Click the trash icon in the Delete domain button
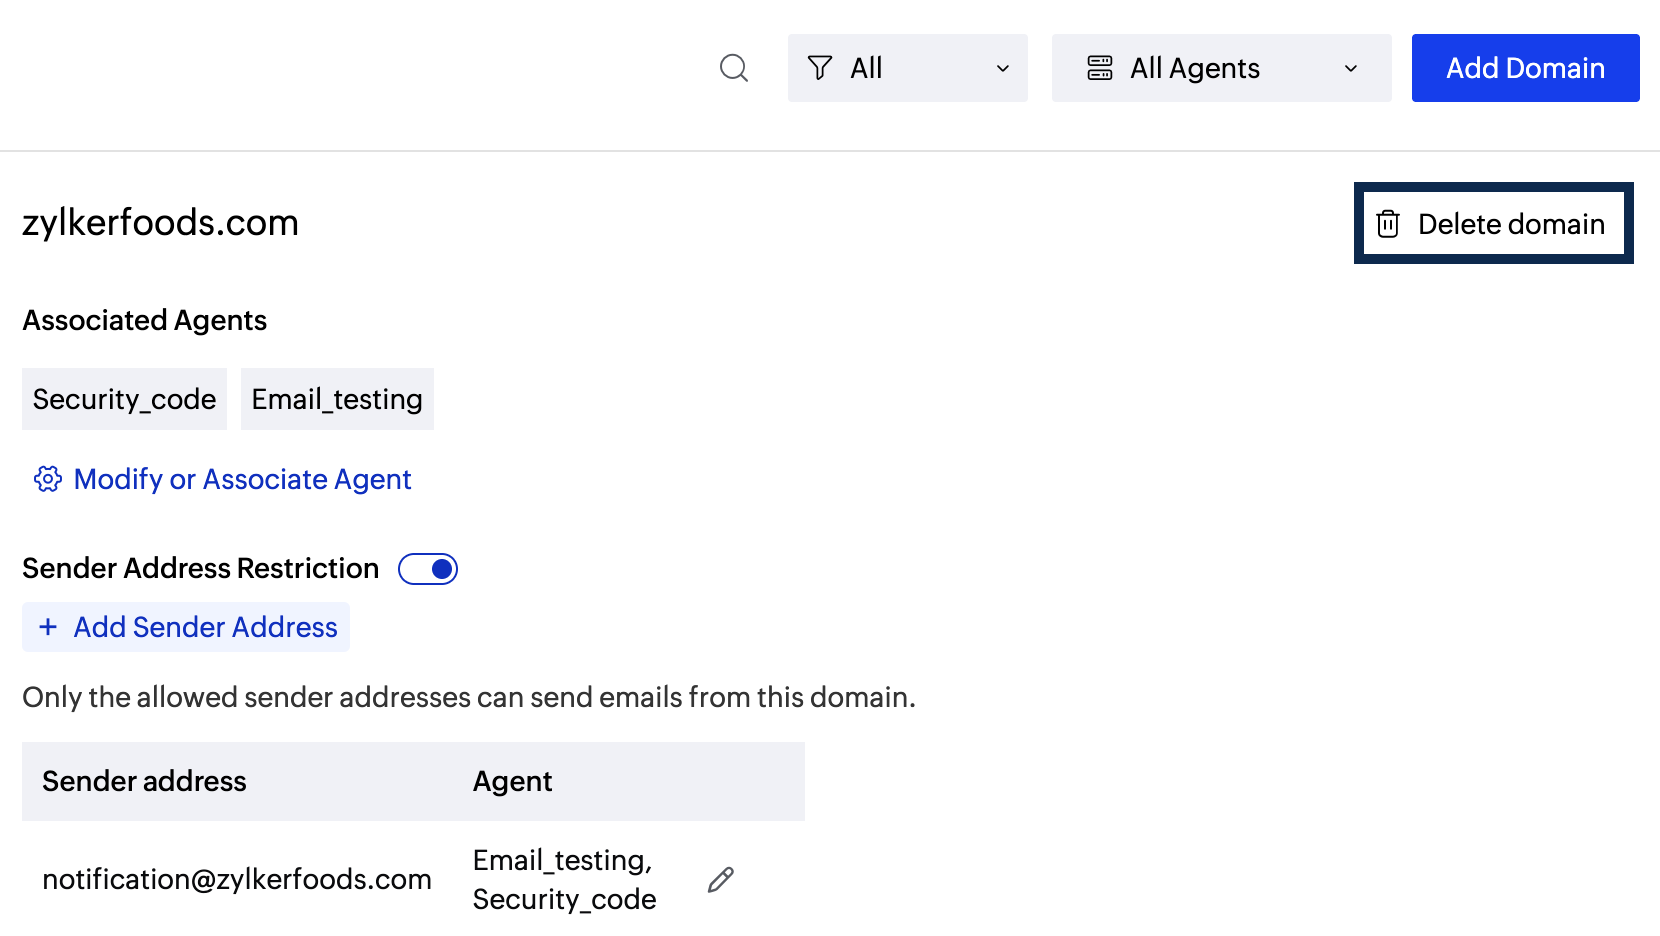1660x936 pixels. (x=1389, y=224)
